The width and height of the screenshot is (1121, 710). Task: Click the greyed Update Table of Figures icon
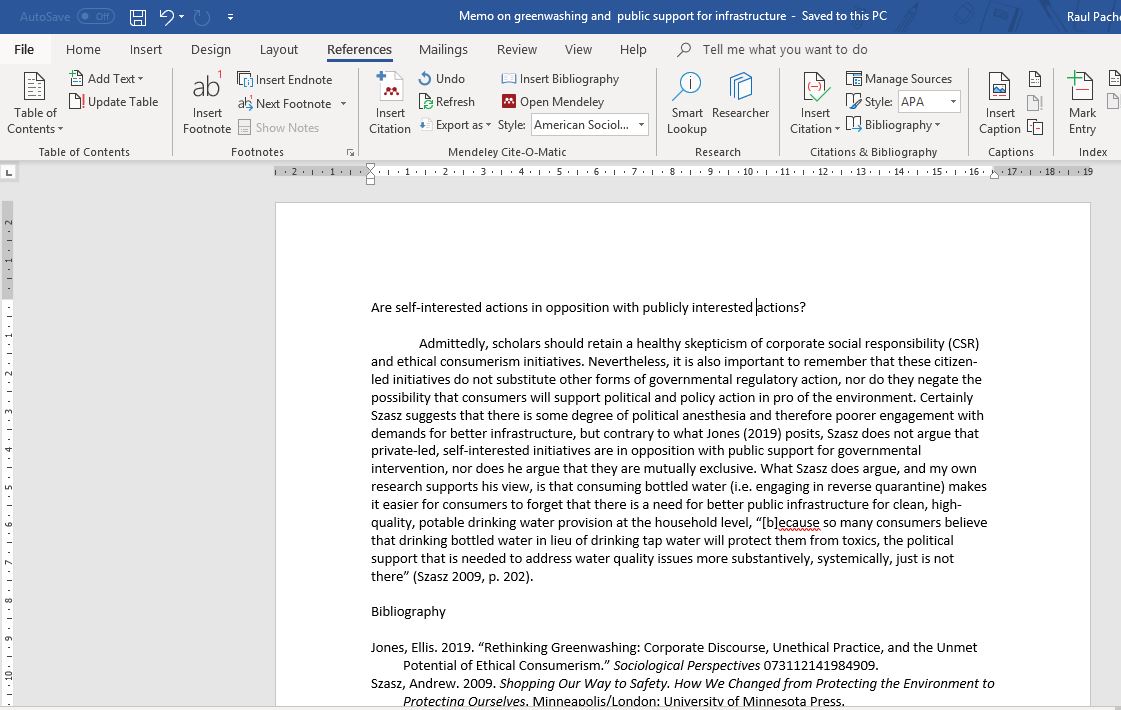[1034, 103]
